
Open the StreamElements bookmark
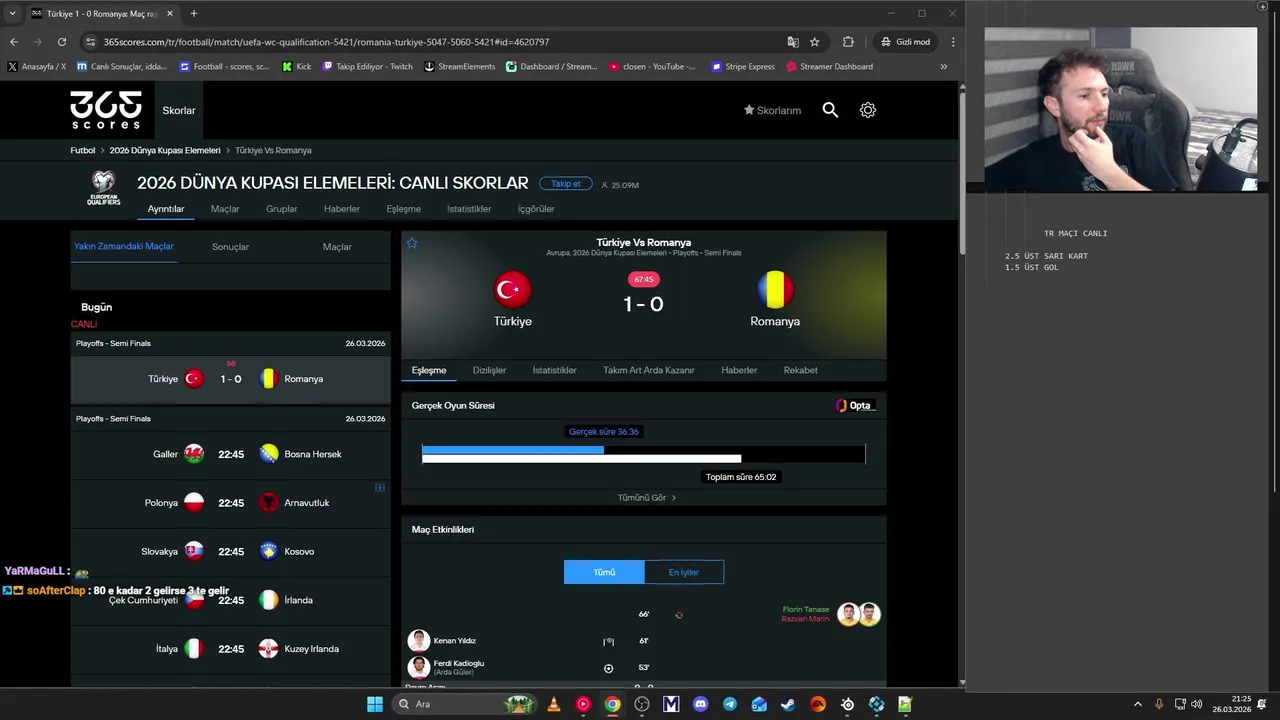[x=460, y=67]
